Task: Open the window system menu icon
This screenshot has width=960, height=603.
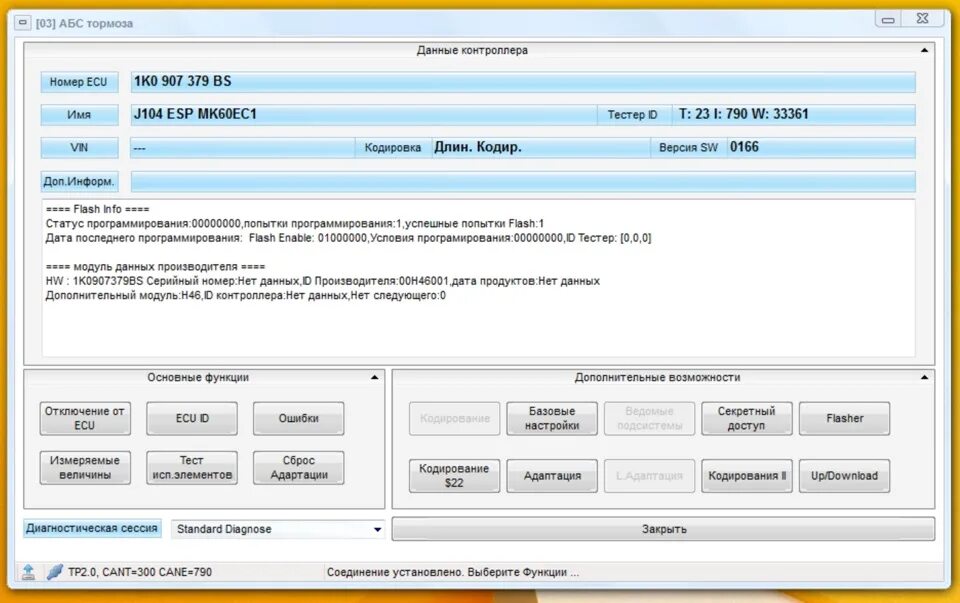Action: (x=23, y=23)
